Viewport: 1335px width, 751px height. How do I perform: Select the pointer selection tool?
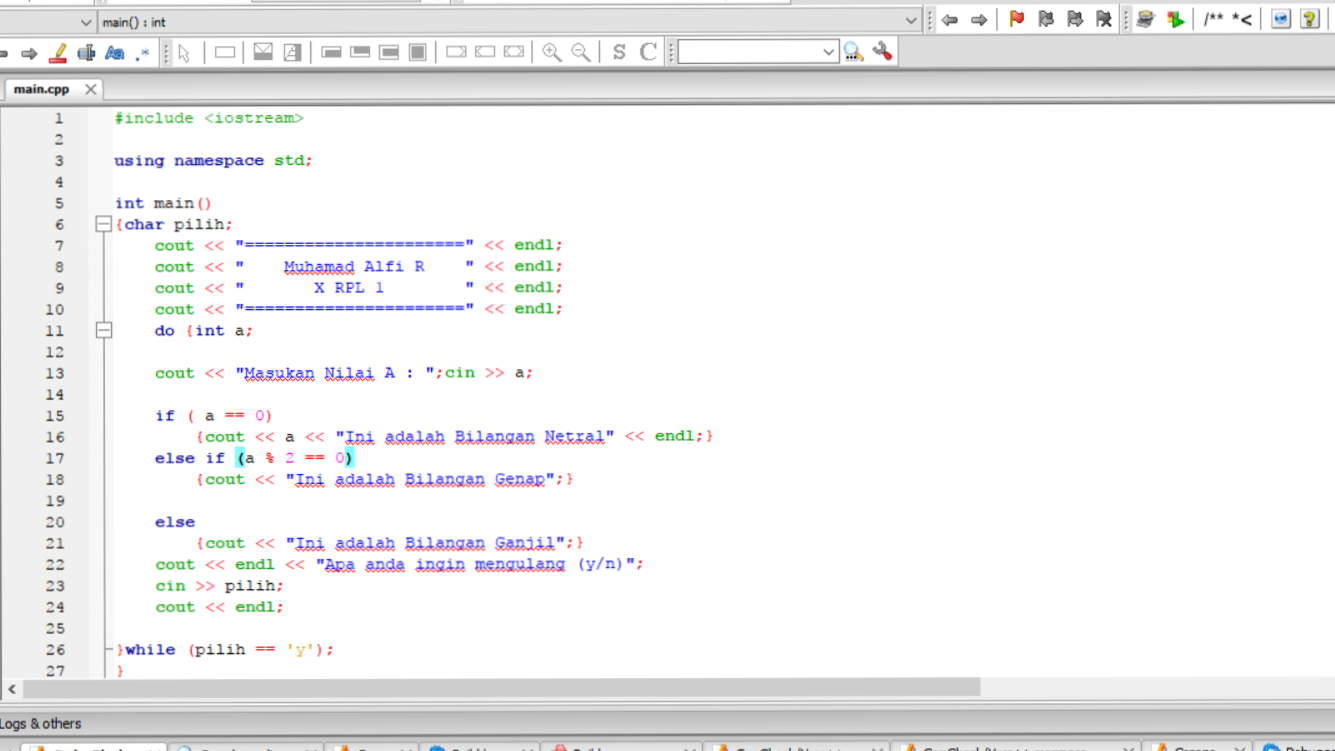pos(184,52)
